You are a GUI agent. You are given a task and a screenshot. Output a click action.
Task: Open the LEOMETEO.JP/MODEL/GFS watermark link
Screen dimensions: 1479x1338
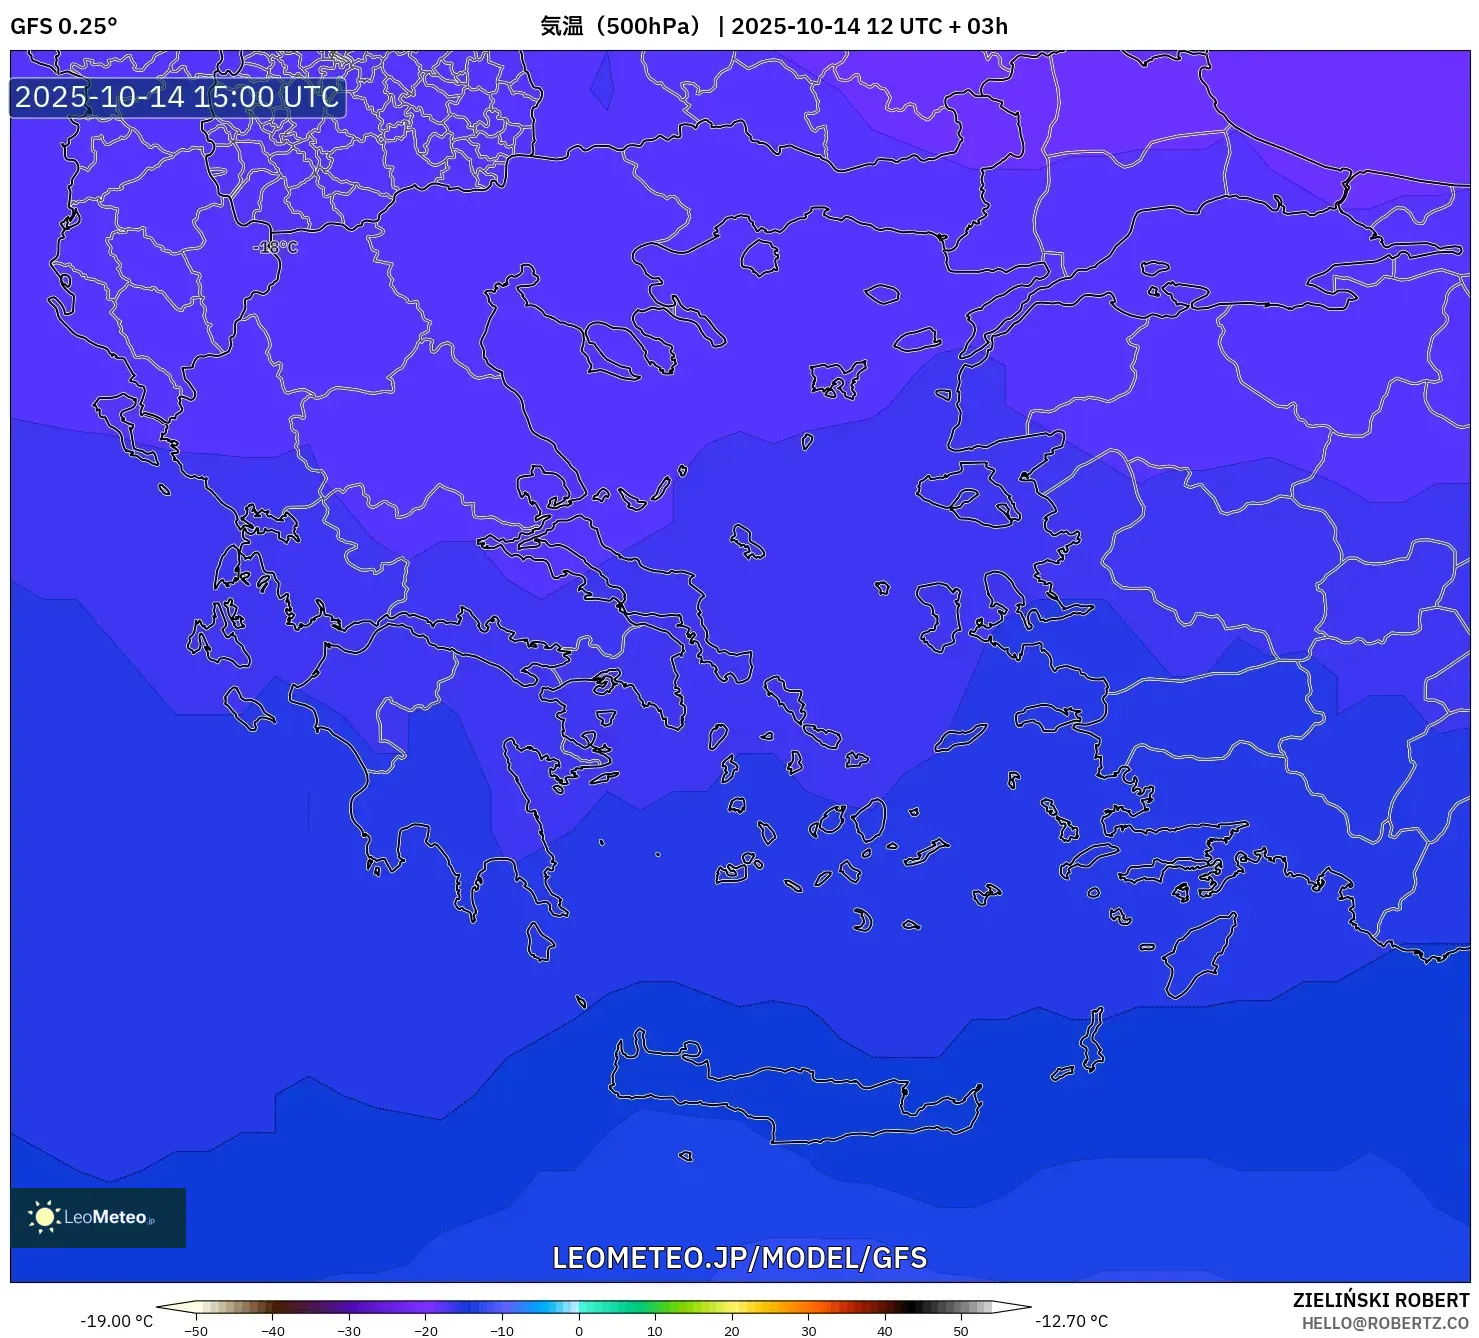[739, 1258]
